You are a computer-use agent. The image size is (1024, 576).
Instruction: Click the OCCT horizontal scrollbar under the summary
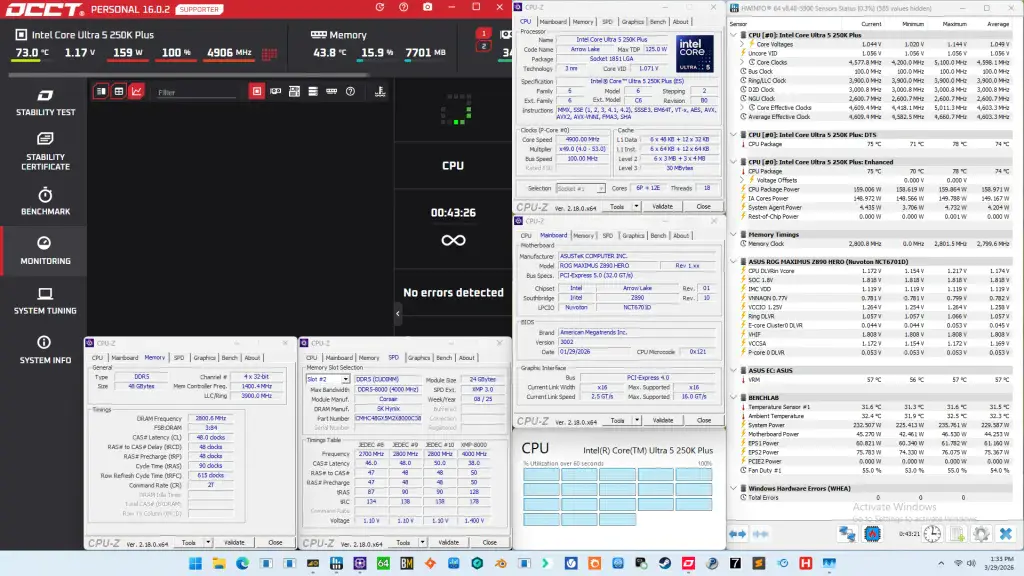(x=189, y=75)
